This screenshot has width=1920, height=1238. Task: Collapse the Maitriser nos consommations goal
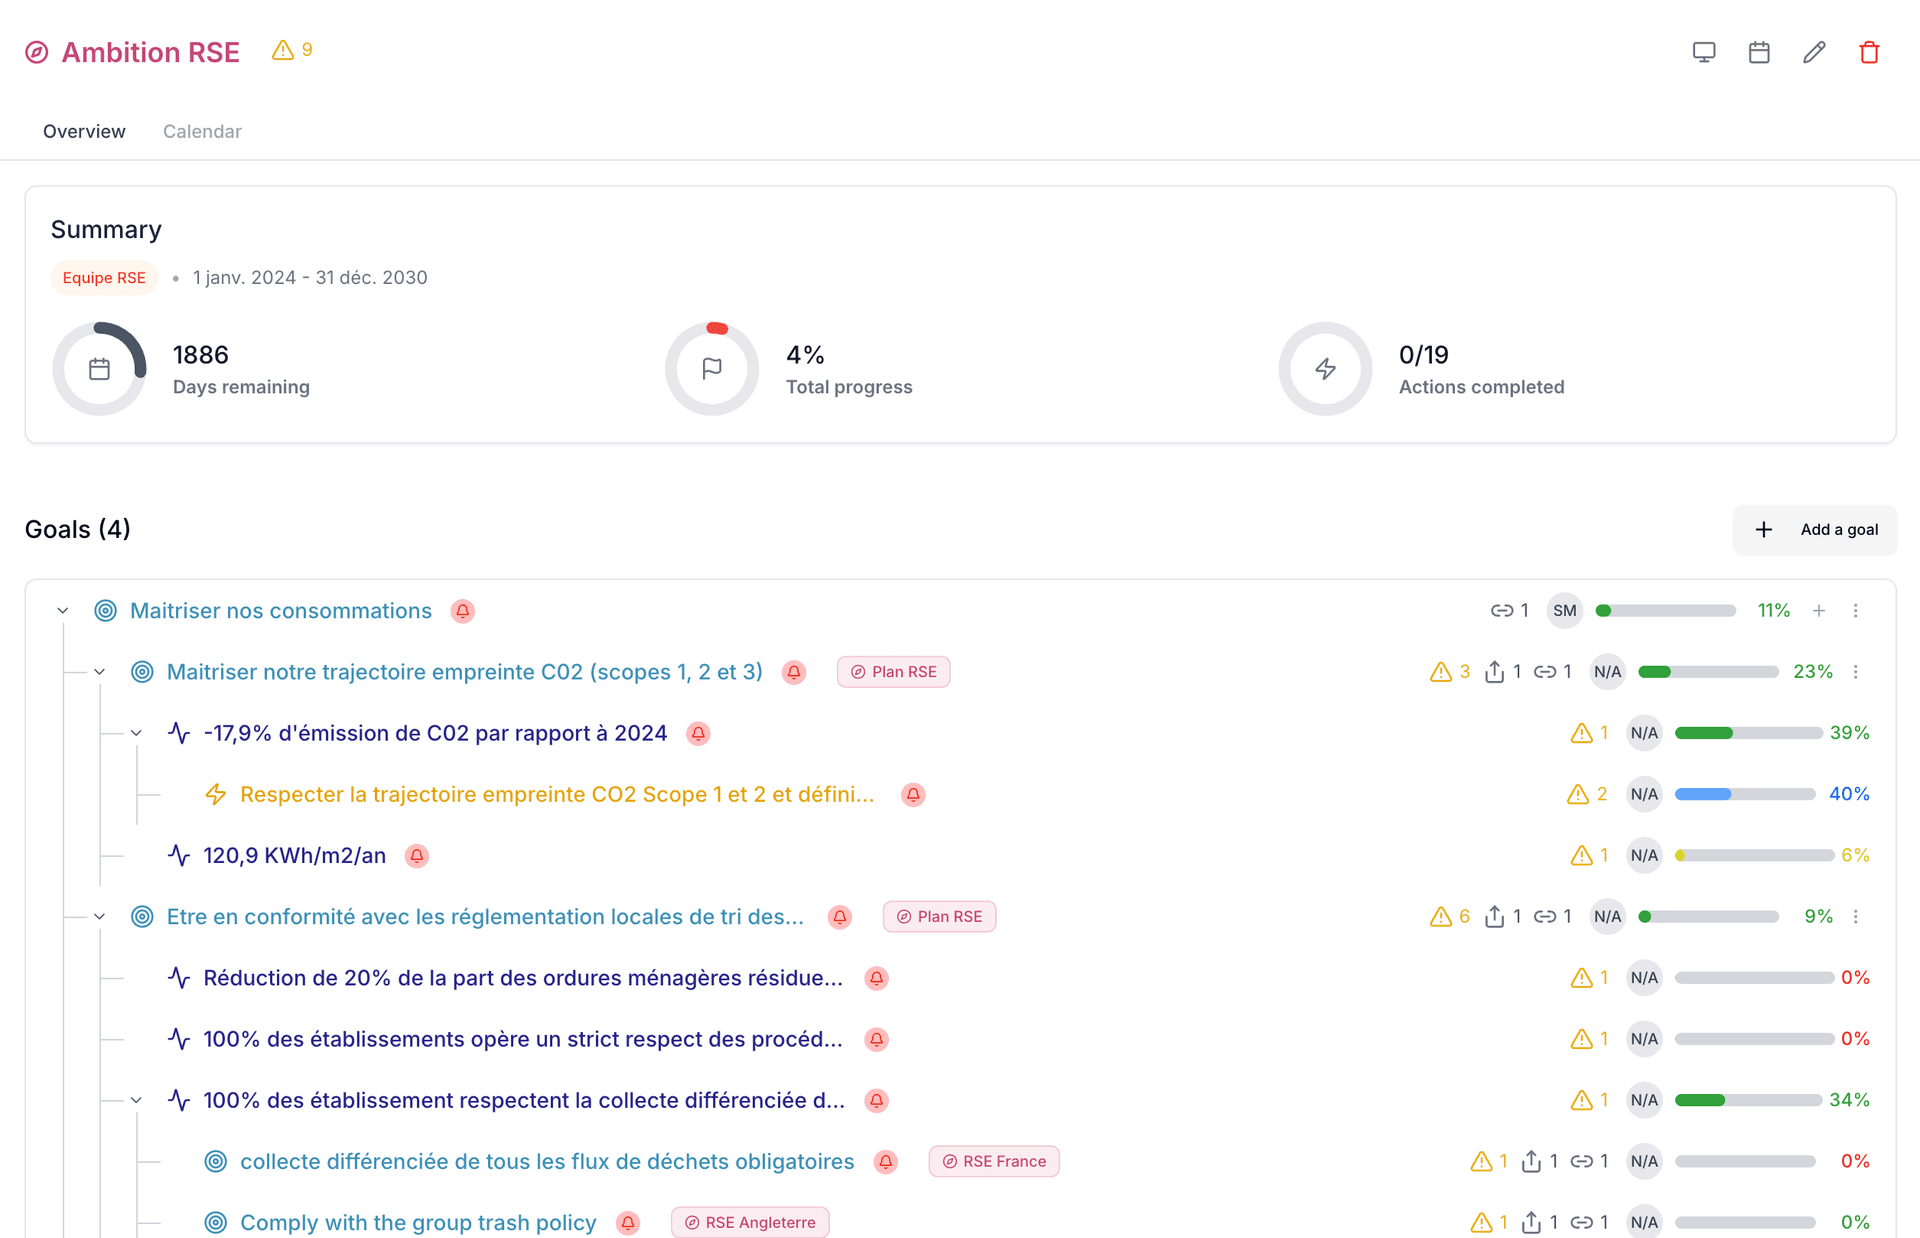(x=63, y=611)
